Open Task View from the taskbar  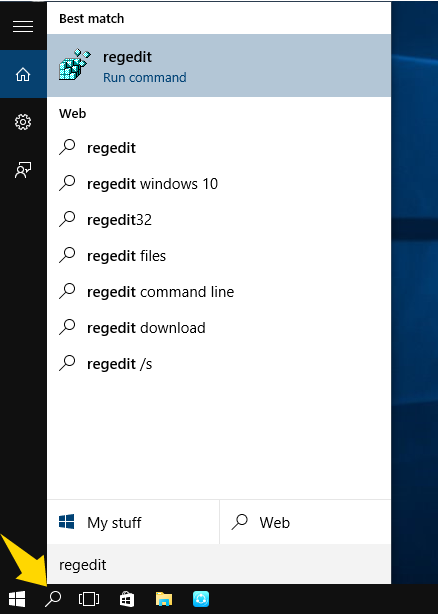[x=89, y=599]
